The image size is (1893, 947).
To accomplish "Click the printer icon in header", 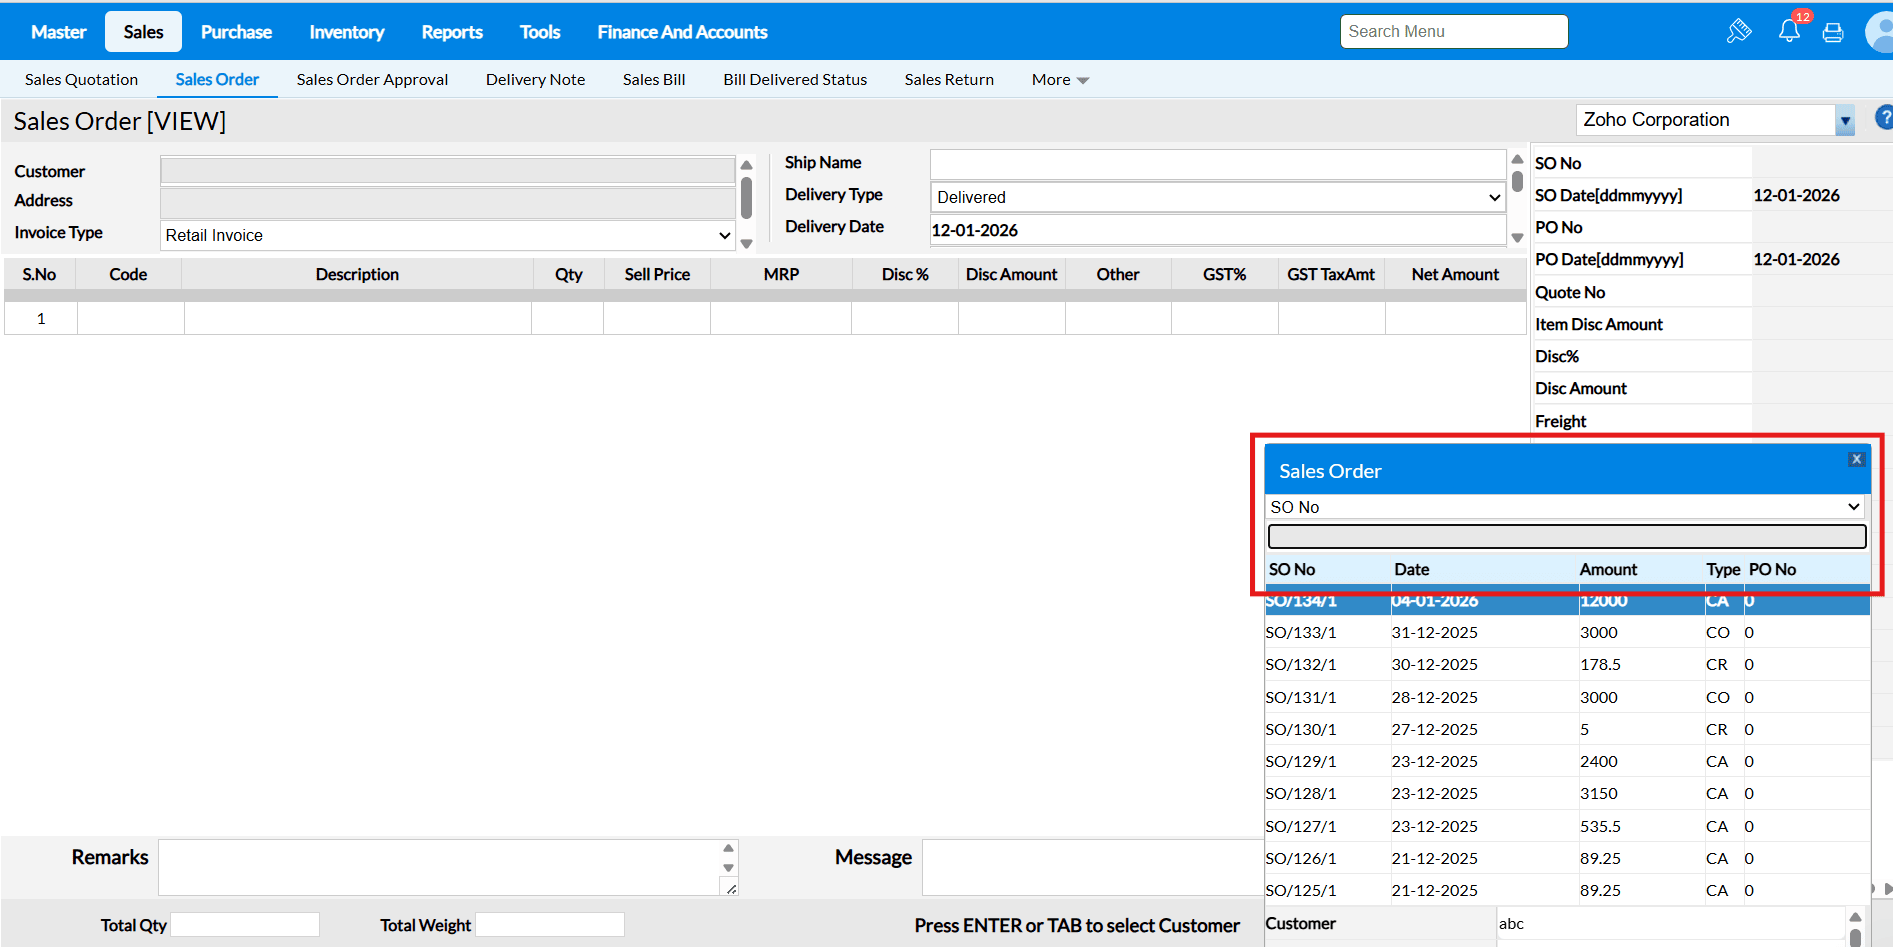I will coord(1833,32).
